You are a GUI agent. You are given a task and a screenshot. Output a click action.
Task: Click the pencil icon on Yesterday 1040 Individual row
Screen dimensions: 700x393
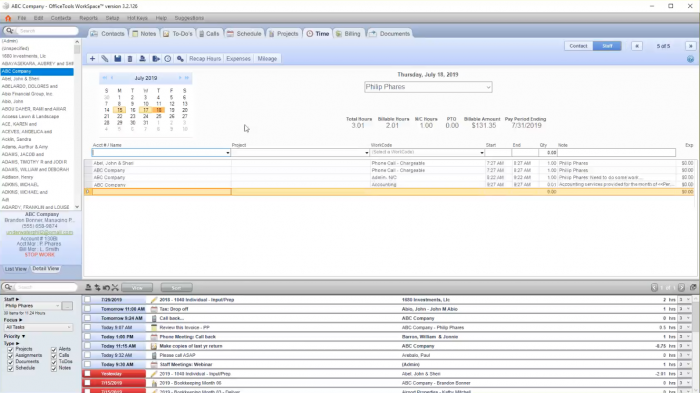click(x=154, y=374)
